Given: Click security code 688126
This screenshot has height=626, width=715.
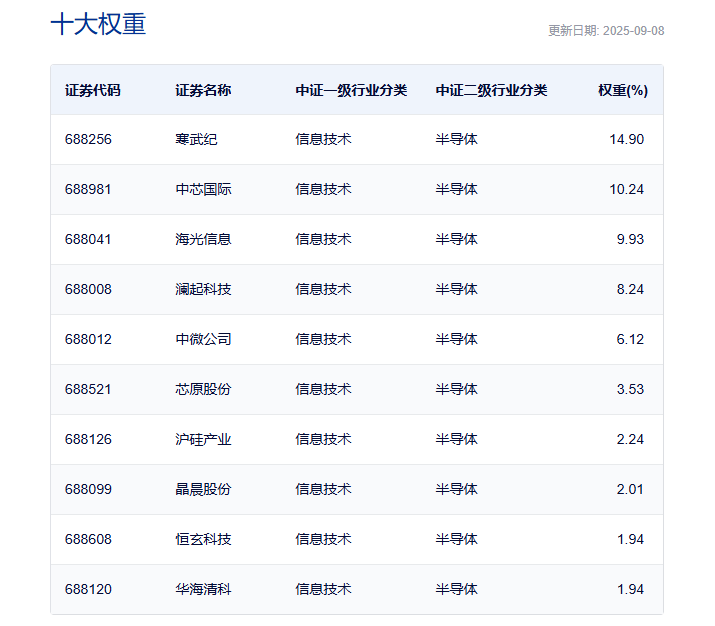Looking at the screenshot, I should click(x=88, y=439).
